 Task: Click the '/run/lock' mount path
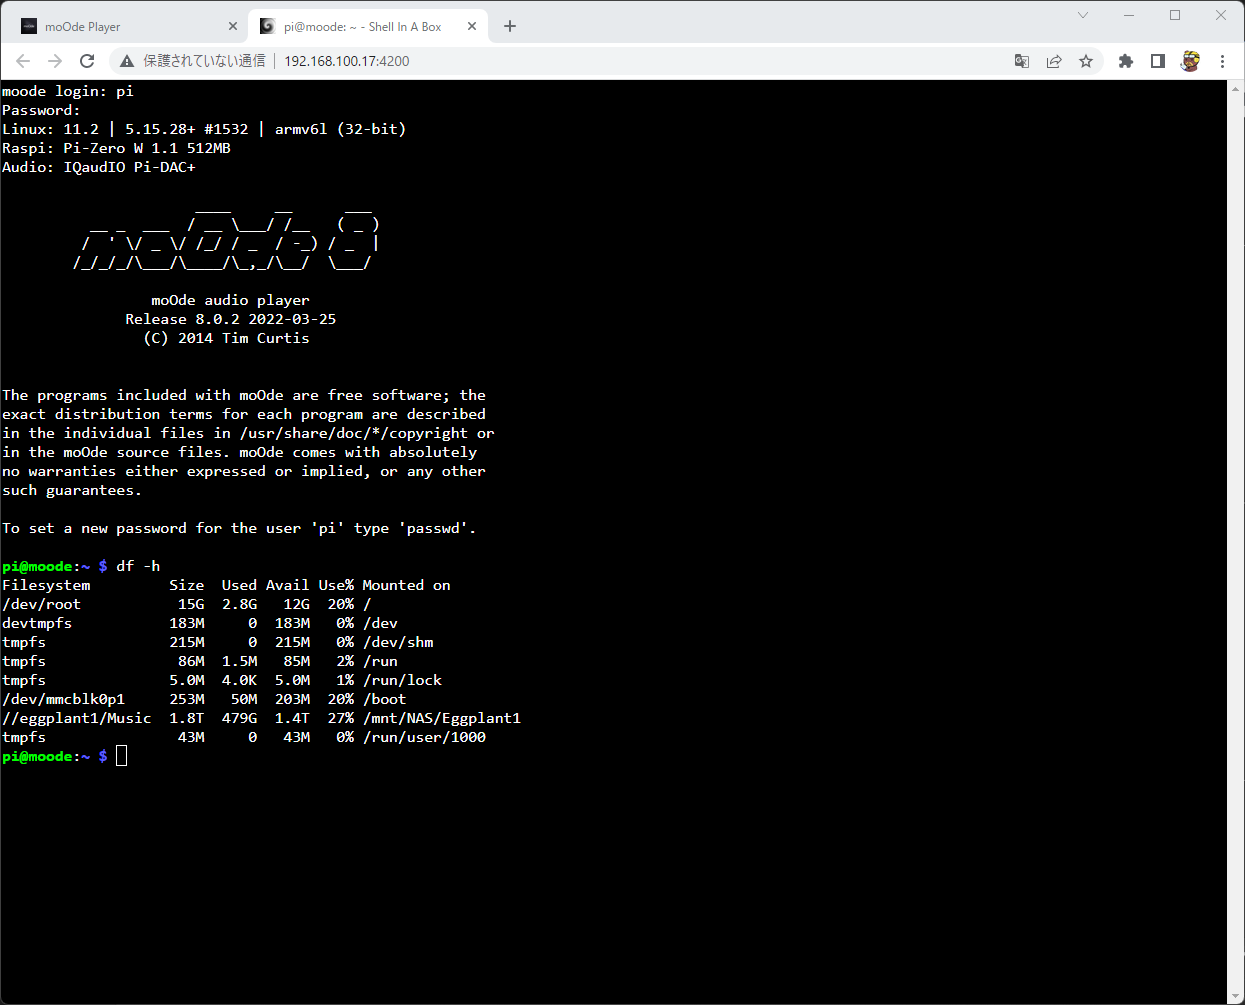coord(402,680)
